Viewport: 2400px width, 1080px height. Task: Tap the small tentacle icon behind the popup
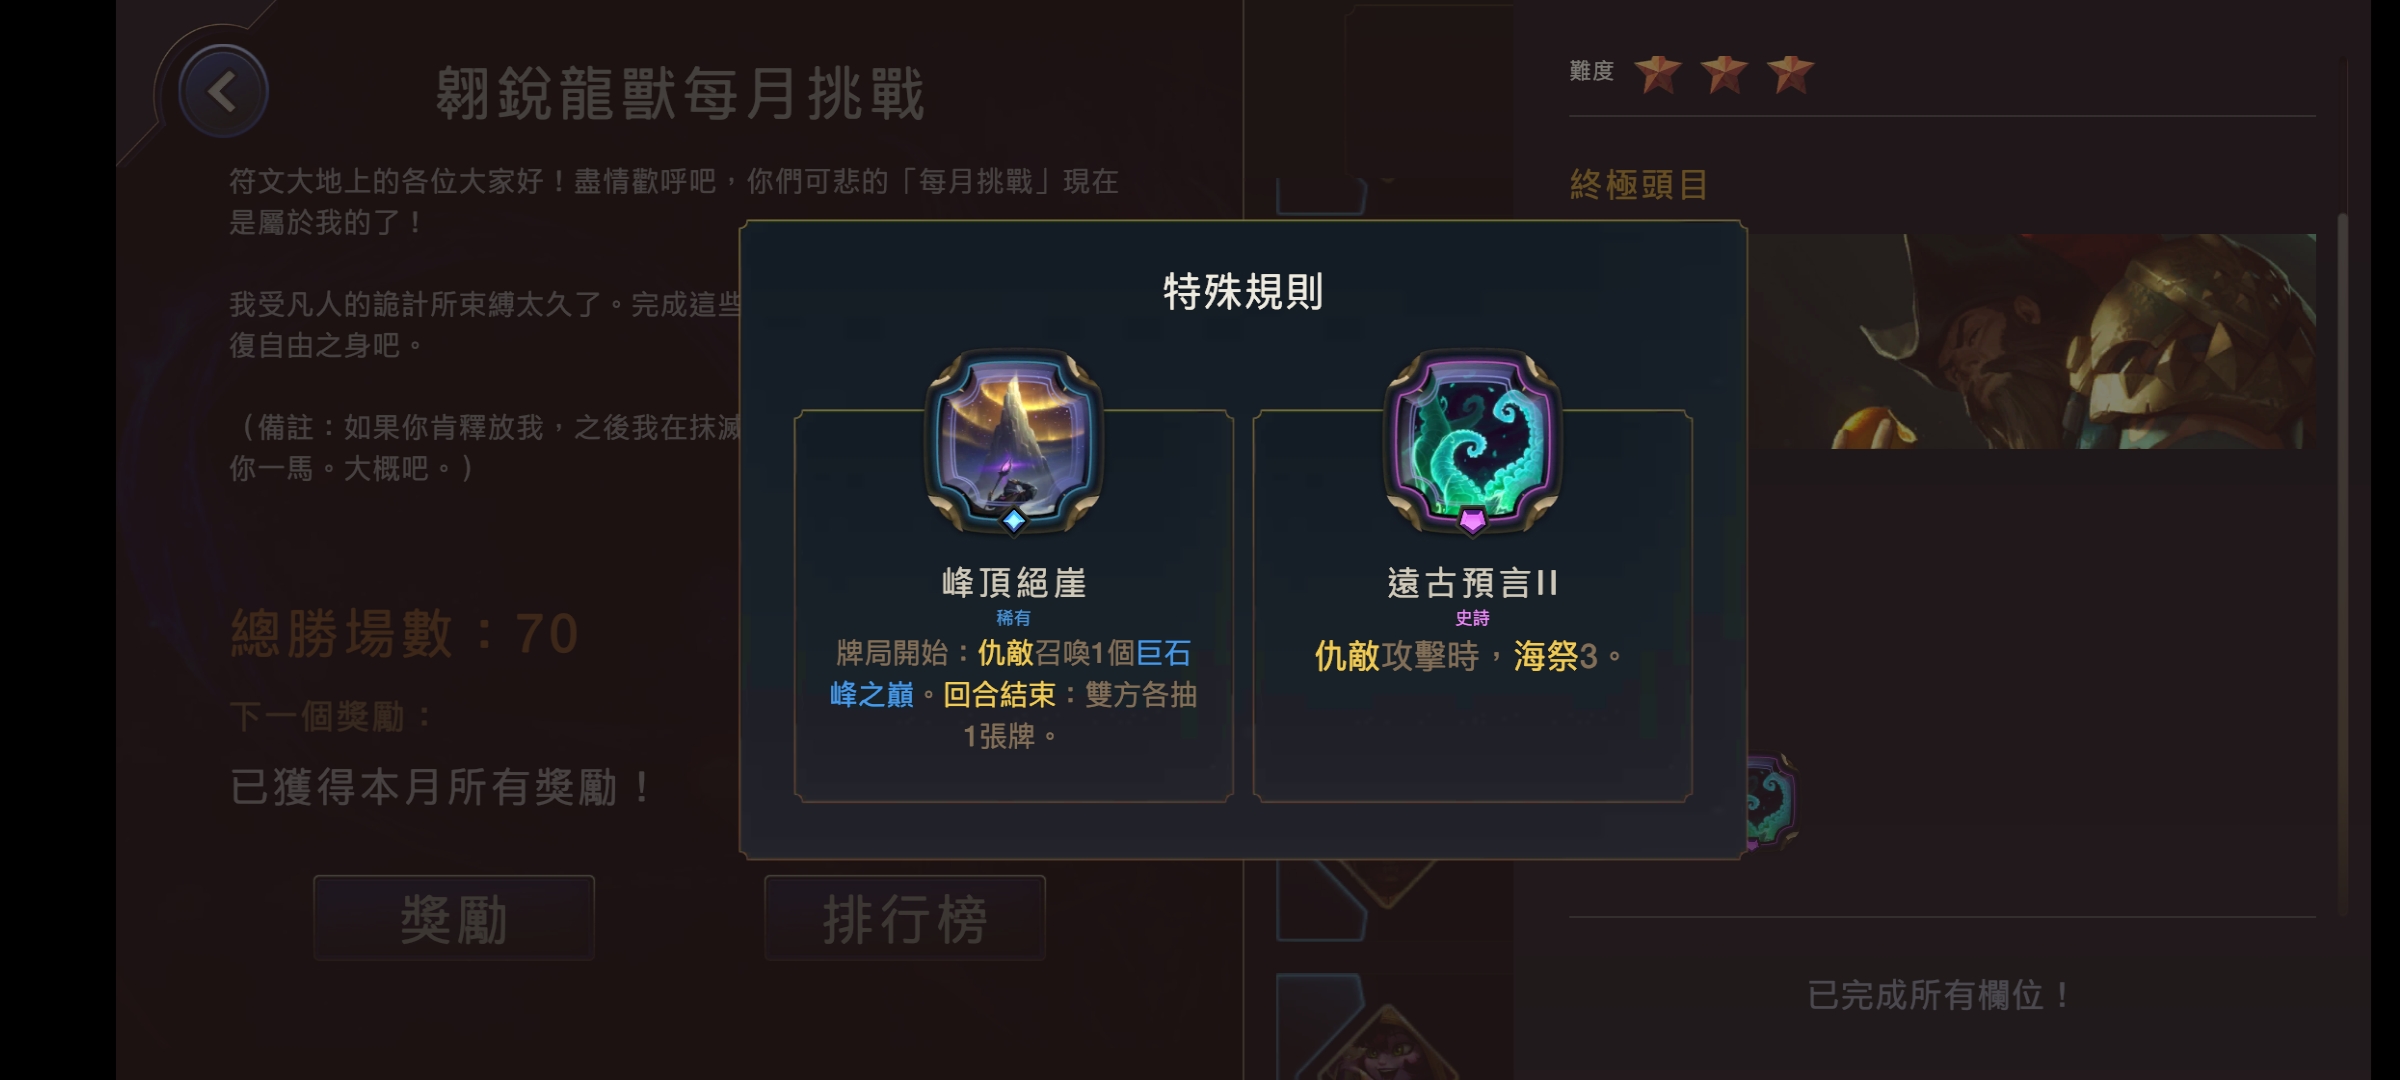coord(1771,802)
